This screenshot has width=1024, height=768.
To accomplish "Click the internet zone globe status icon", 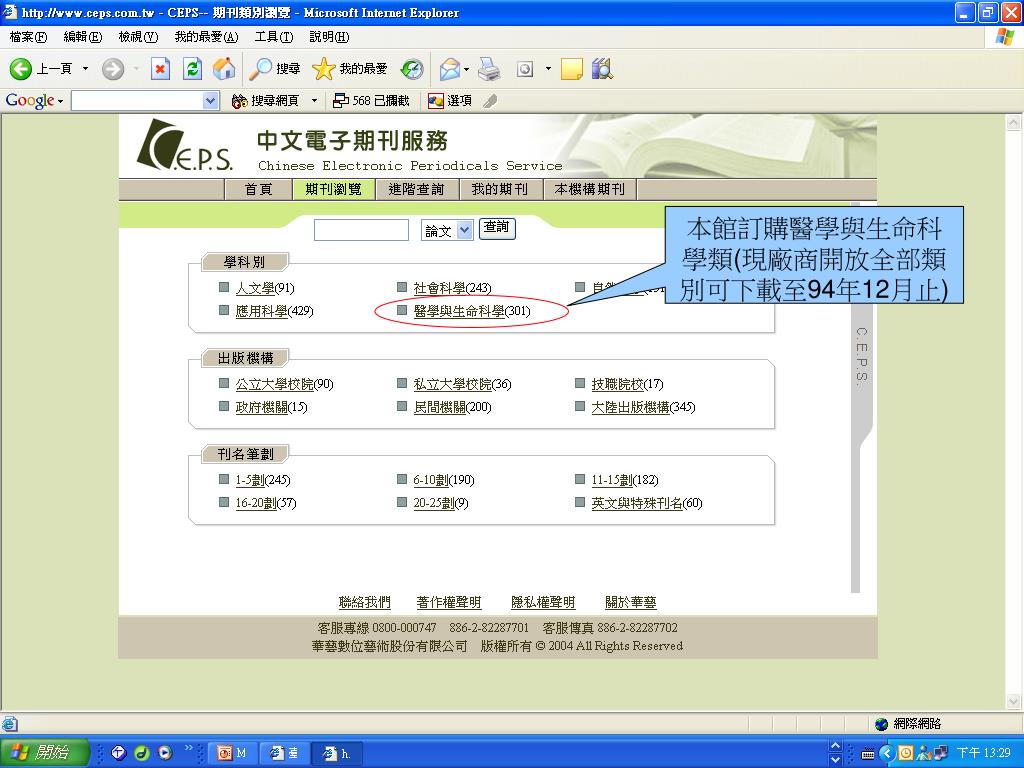I will click(882, 724).
